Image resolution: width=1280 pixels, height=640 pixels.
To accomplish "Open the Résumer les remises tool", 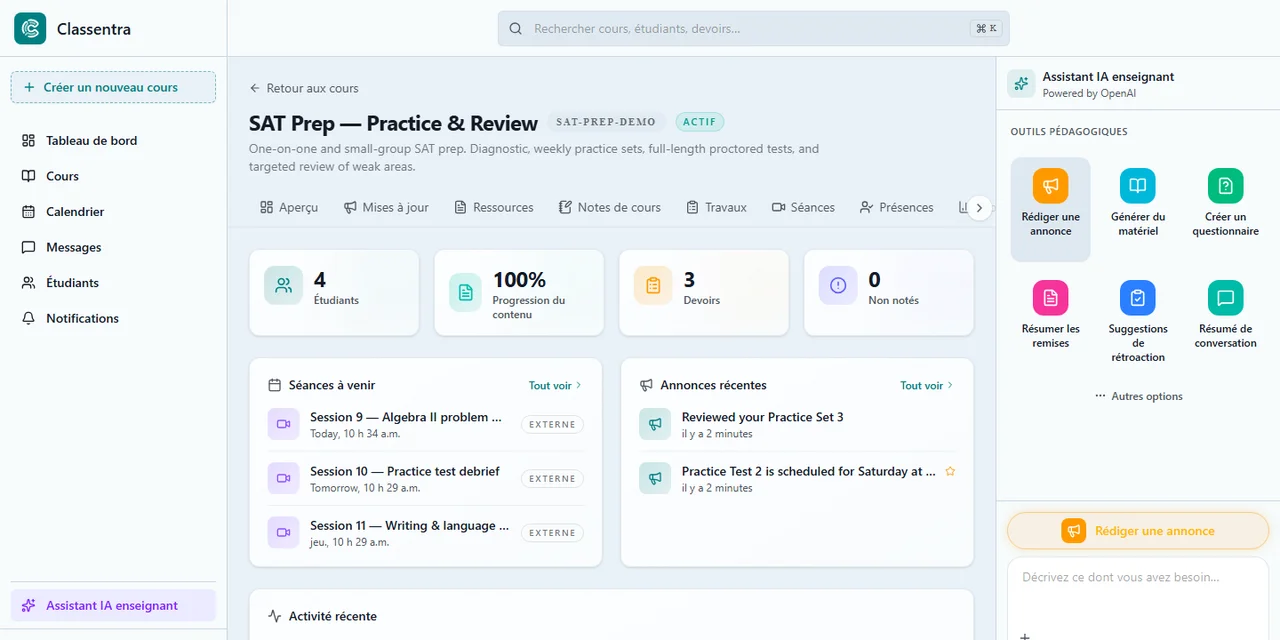I will pyautogui.click(x=1050, y=316).
